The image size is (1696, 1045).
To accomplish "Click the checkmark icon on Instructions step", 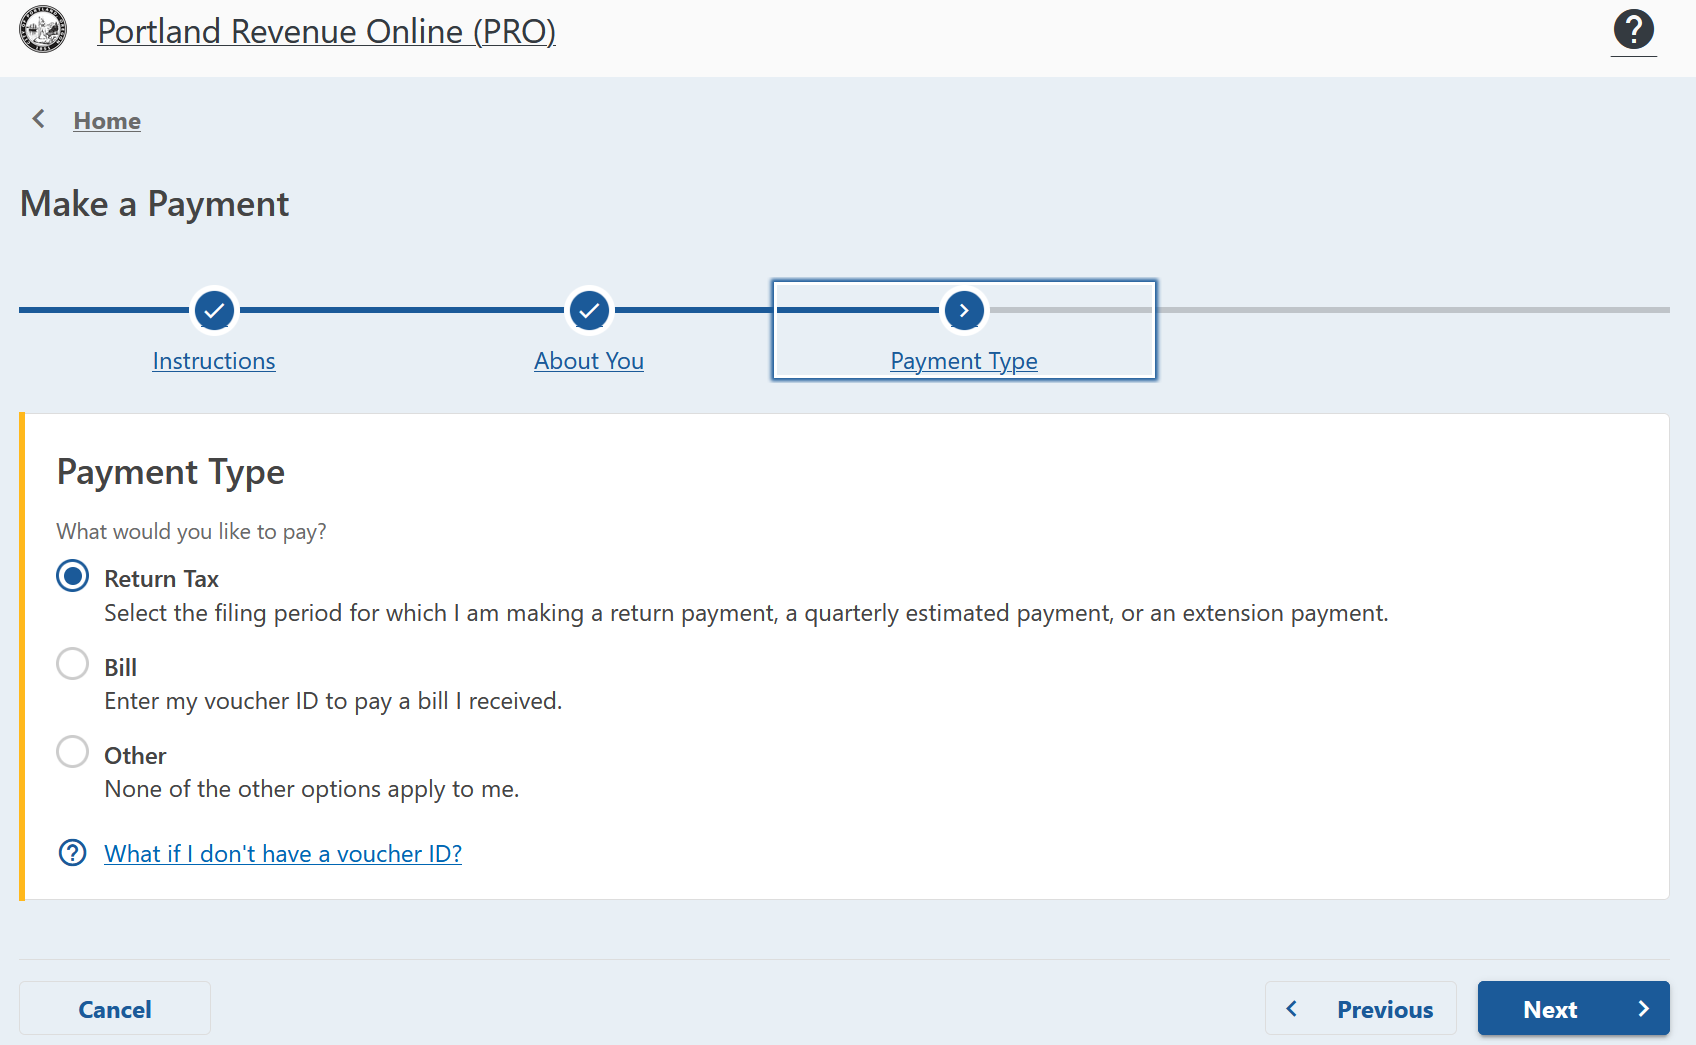I will 213,310.
